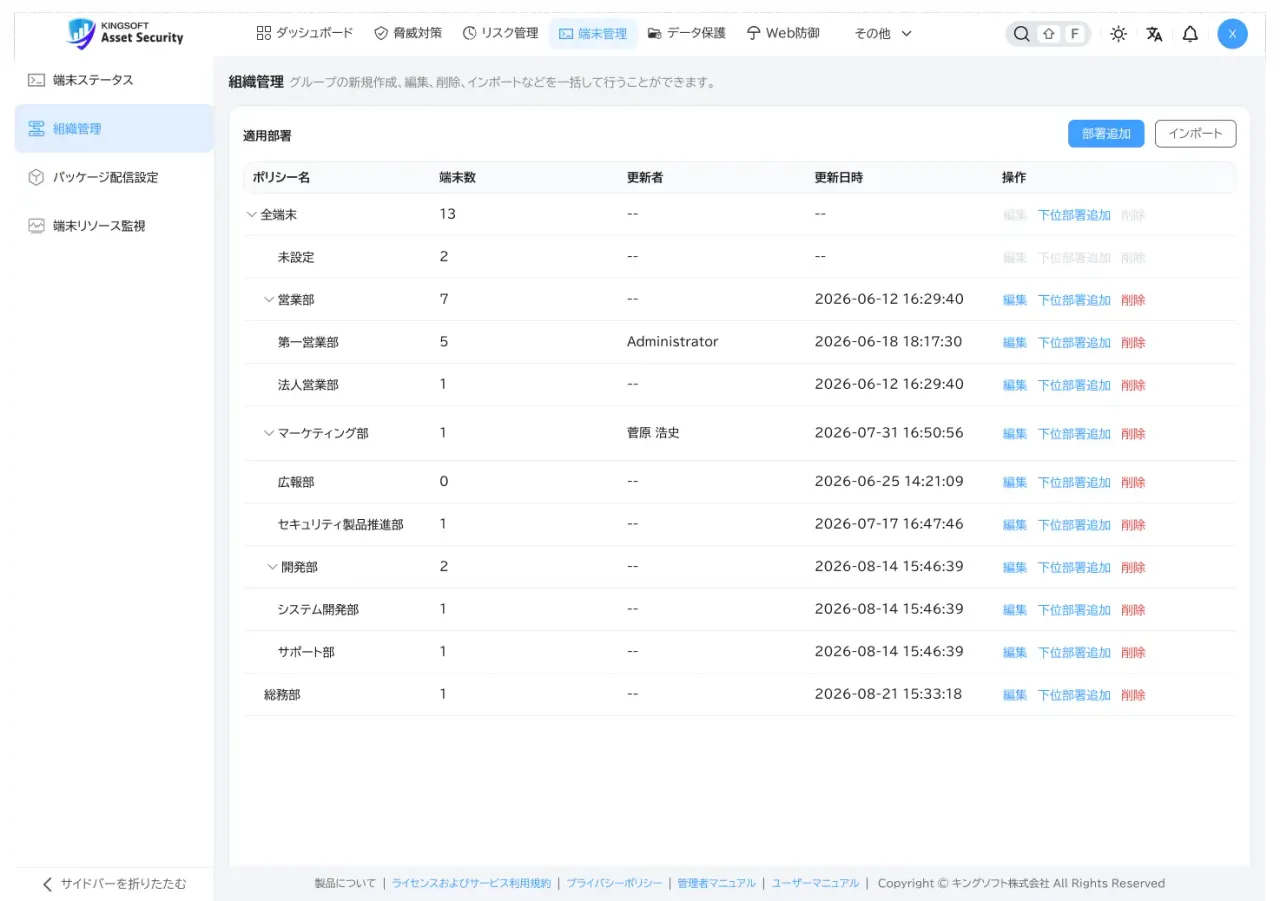Viewport: 1280px width, 901px height.
Task: Collapse the マーケティング部 group chevron
Action: click(269, 433)
